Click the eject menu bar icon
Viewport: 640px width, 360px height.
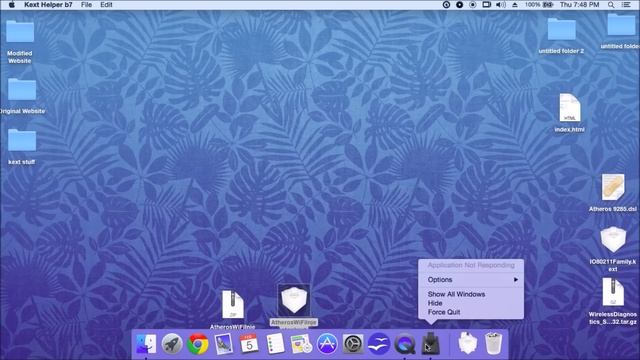(x=515, y=5)
